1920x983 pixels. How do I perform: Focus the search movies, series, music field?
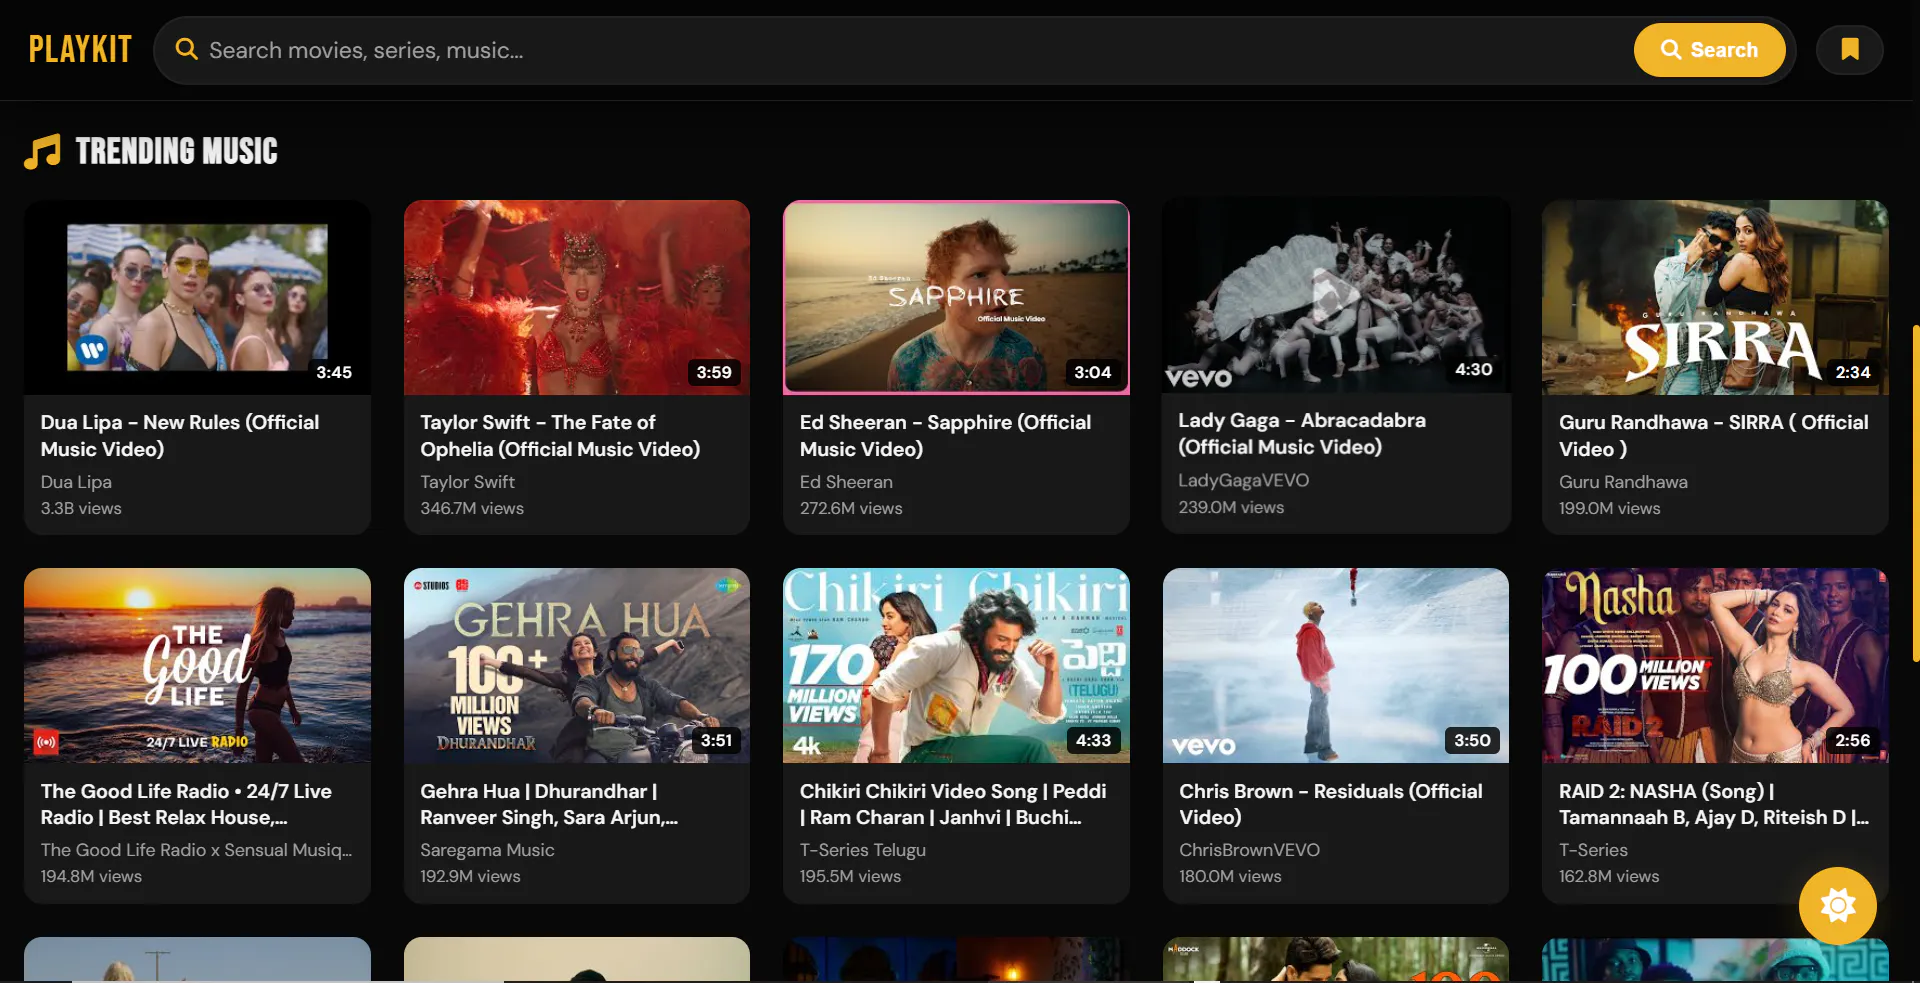click(x=900, y=50)
